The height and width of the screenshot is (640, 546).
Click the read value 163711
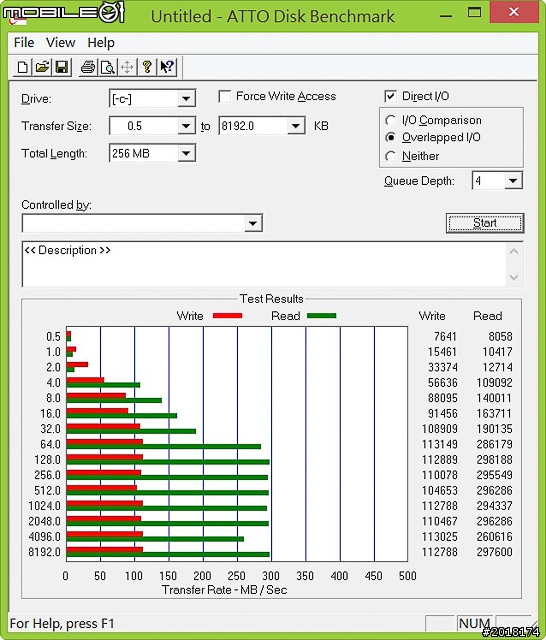494,413
